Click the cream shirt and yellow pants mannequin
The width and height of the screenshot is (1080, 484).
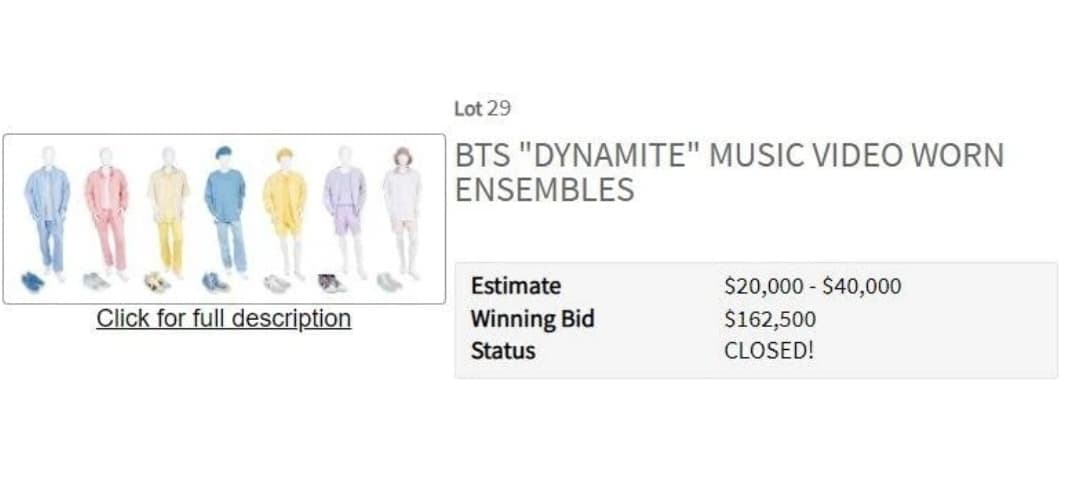point(169,212)
